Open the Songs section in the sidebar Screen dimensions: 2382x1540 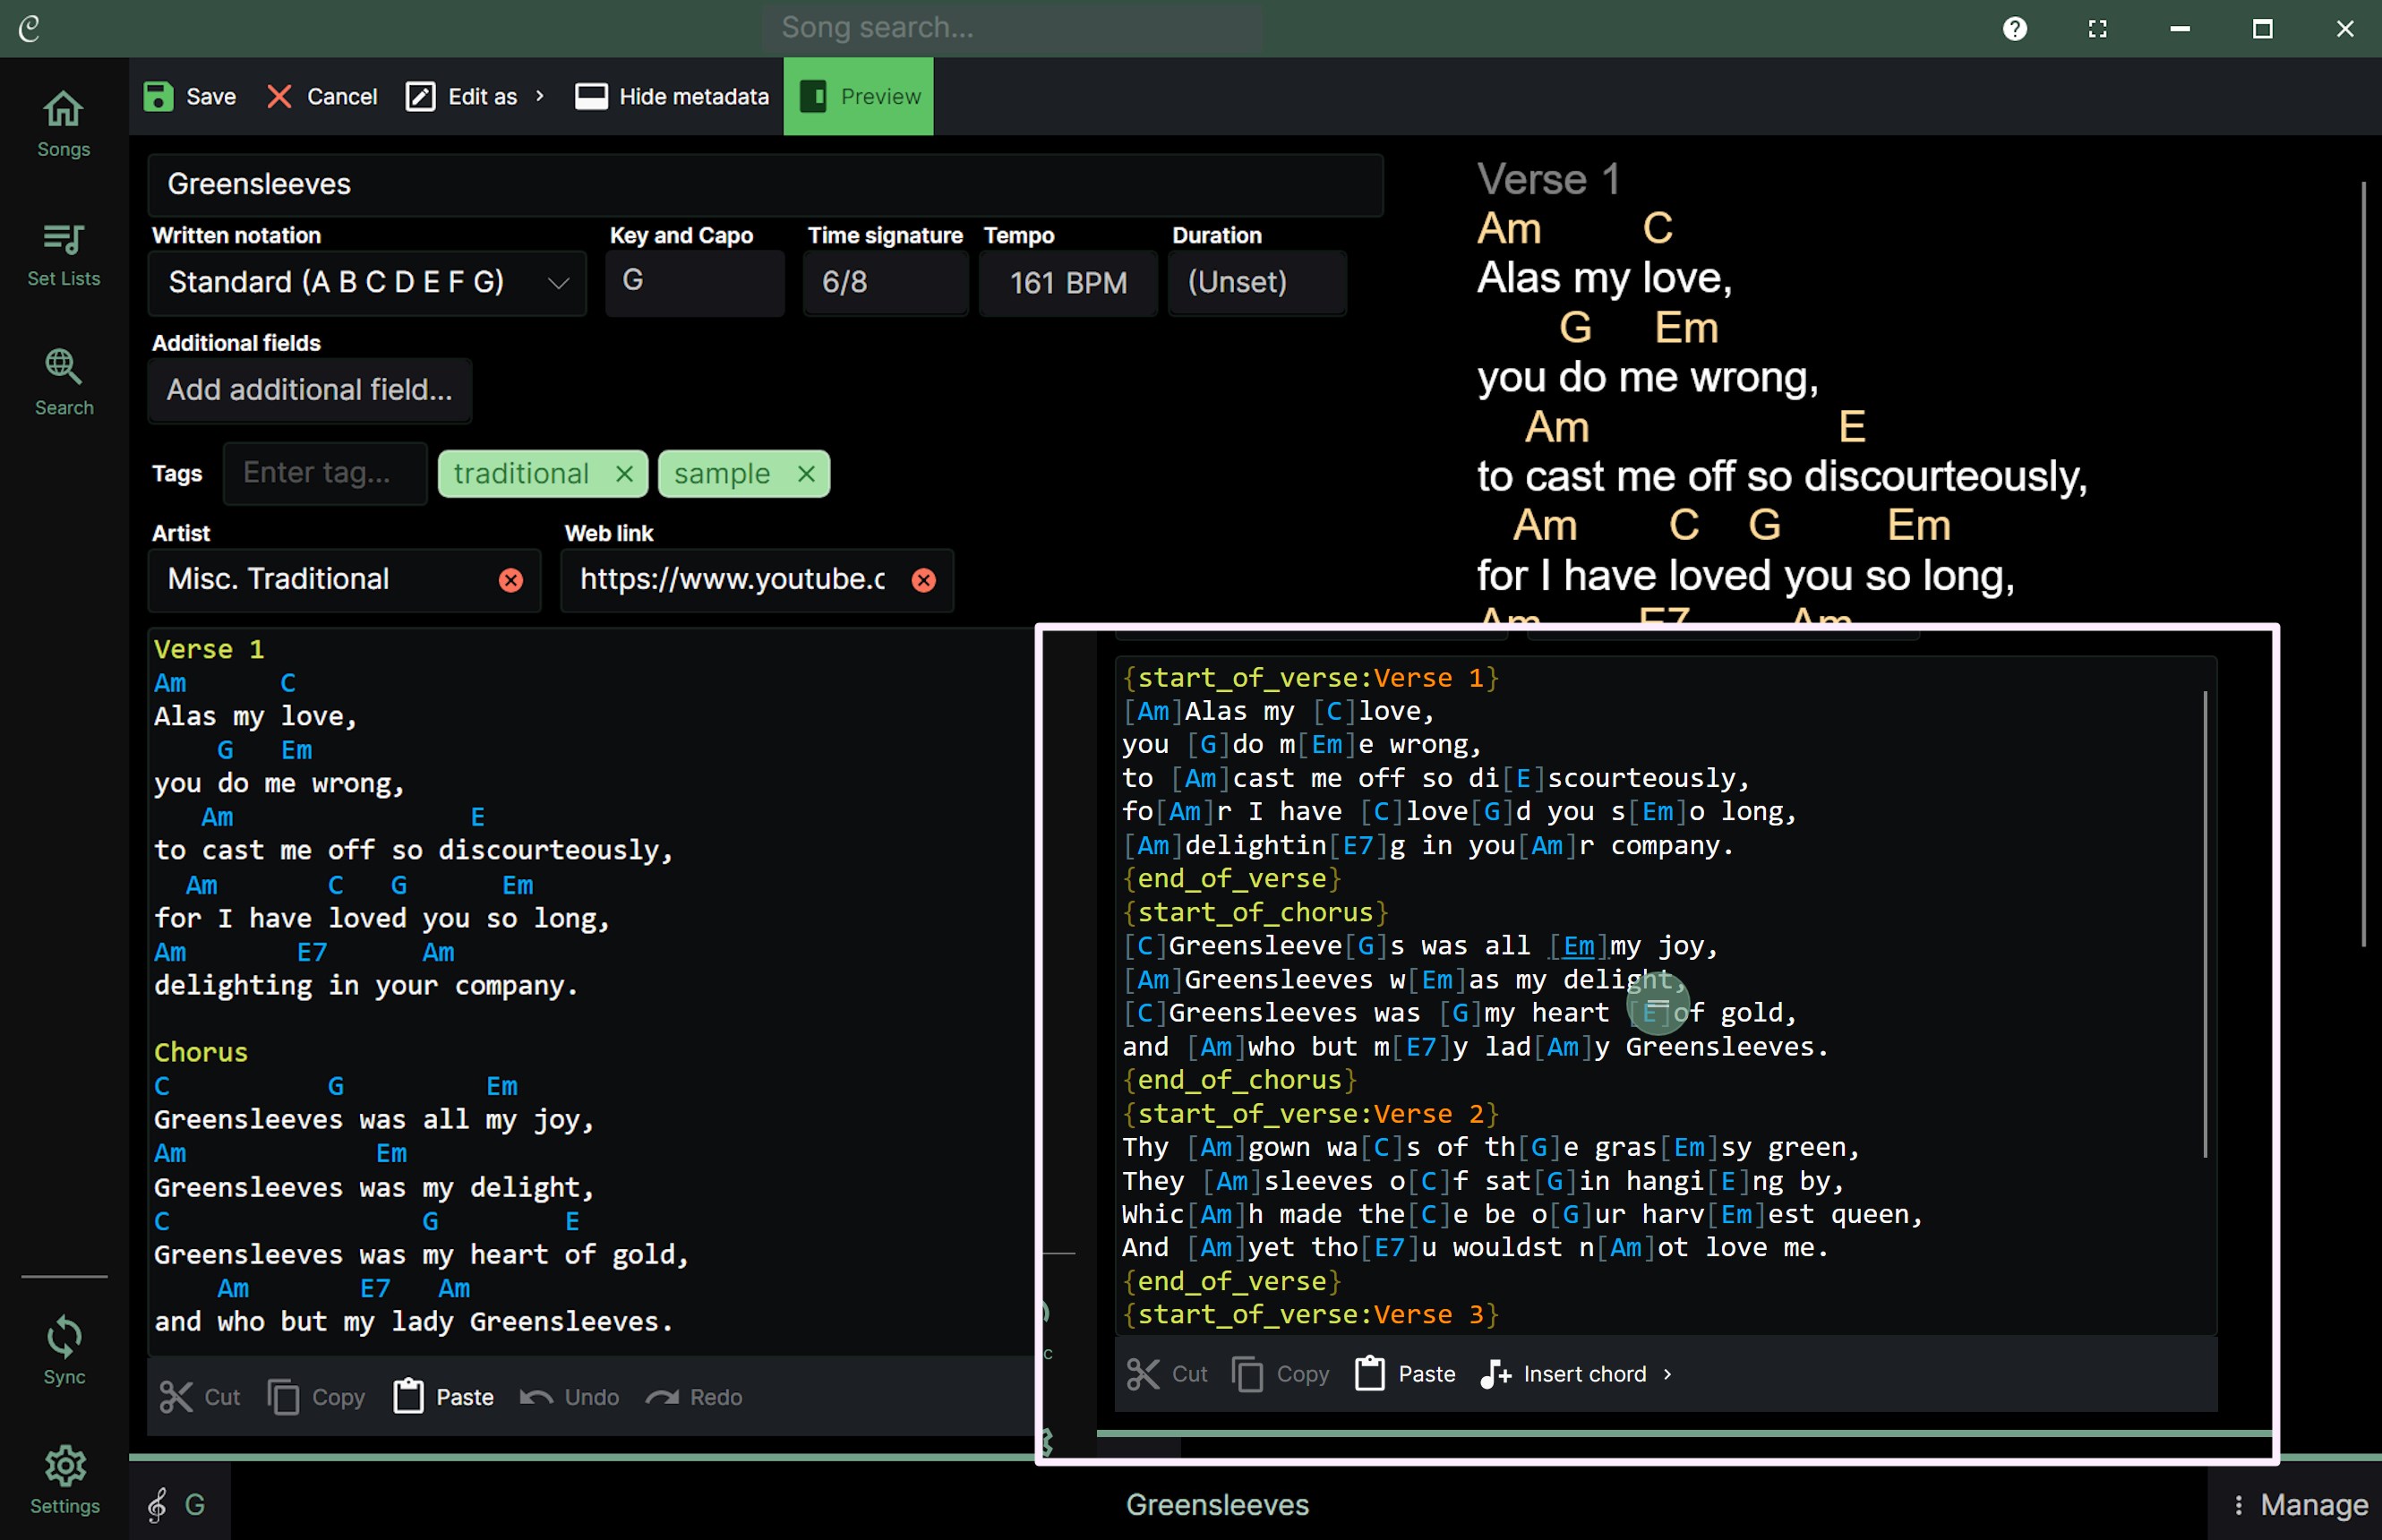tap(63, 124)
